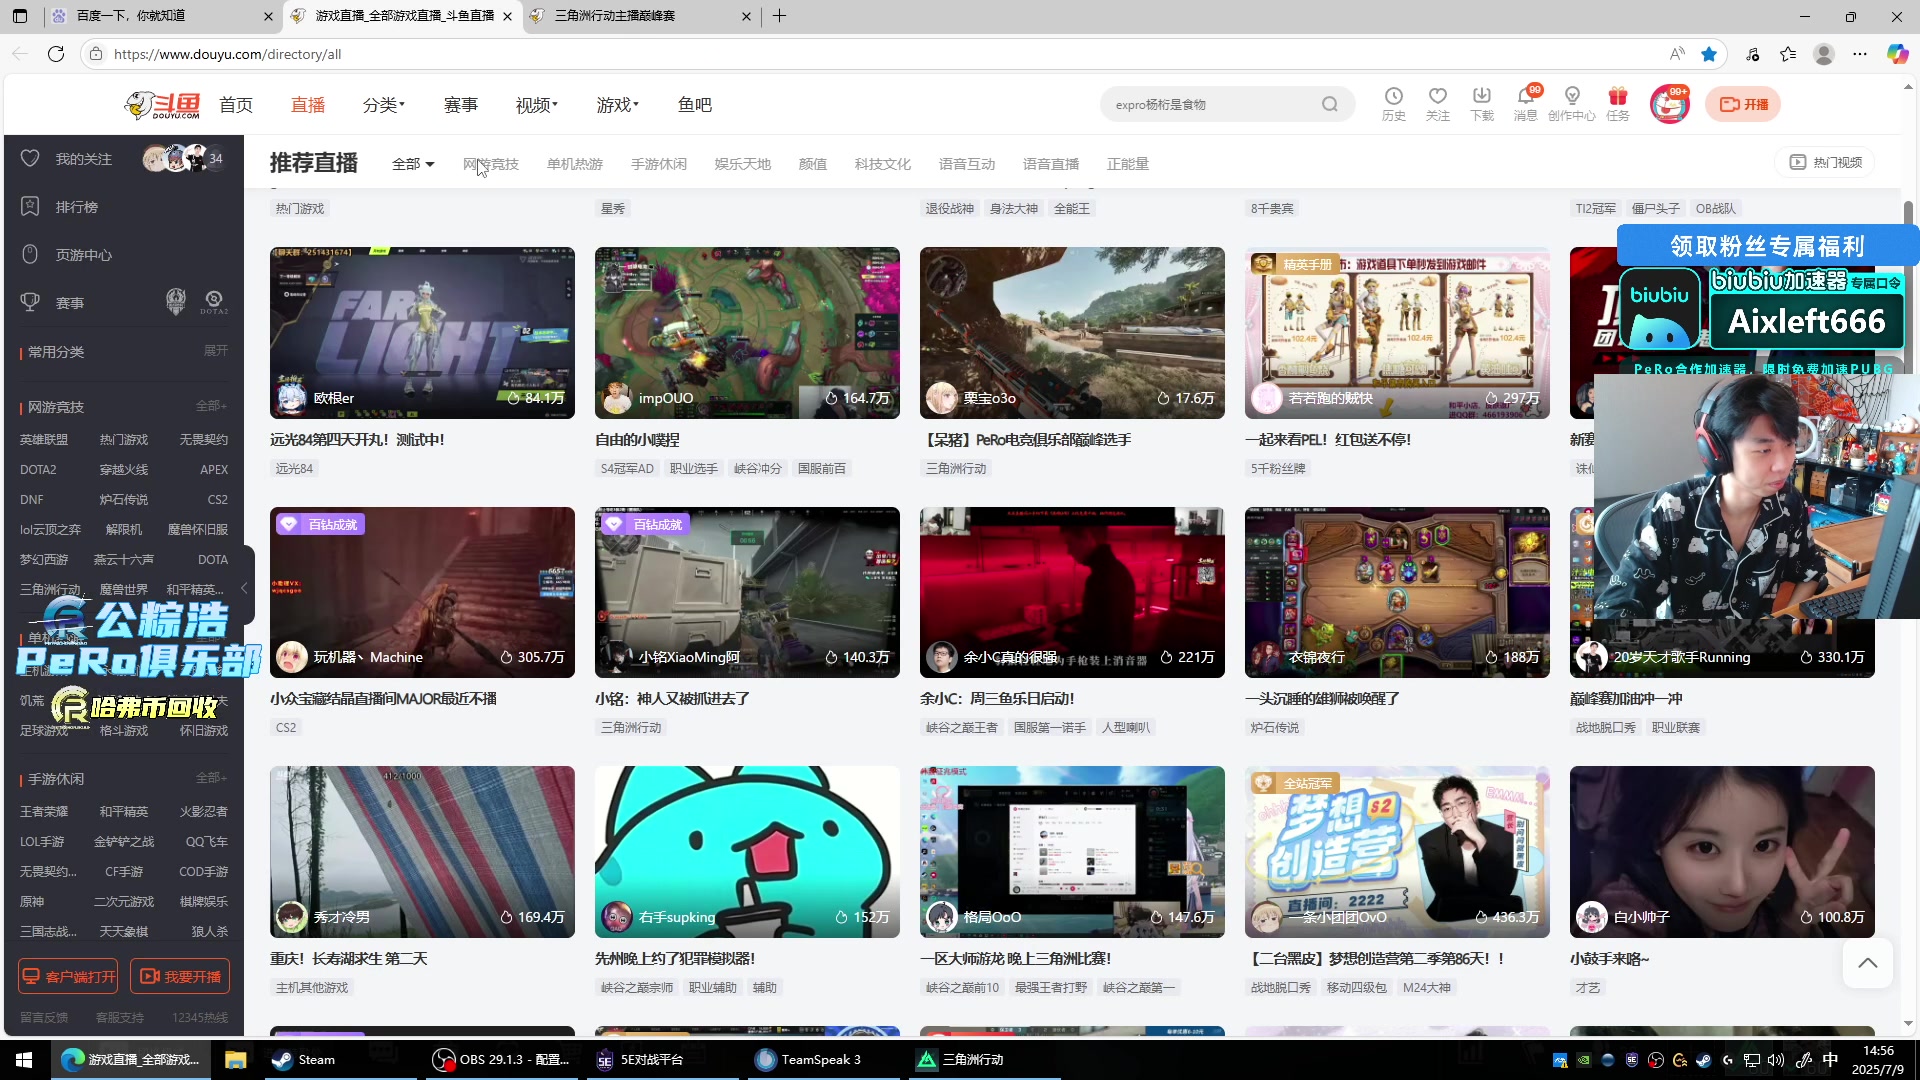Expand the 游戏 navigation dropdown
This screenshot has height=1080, width=1920.
[x=617, y=104]
